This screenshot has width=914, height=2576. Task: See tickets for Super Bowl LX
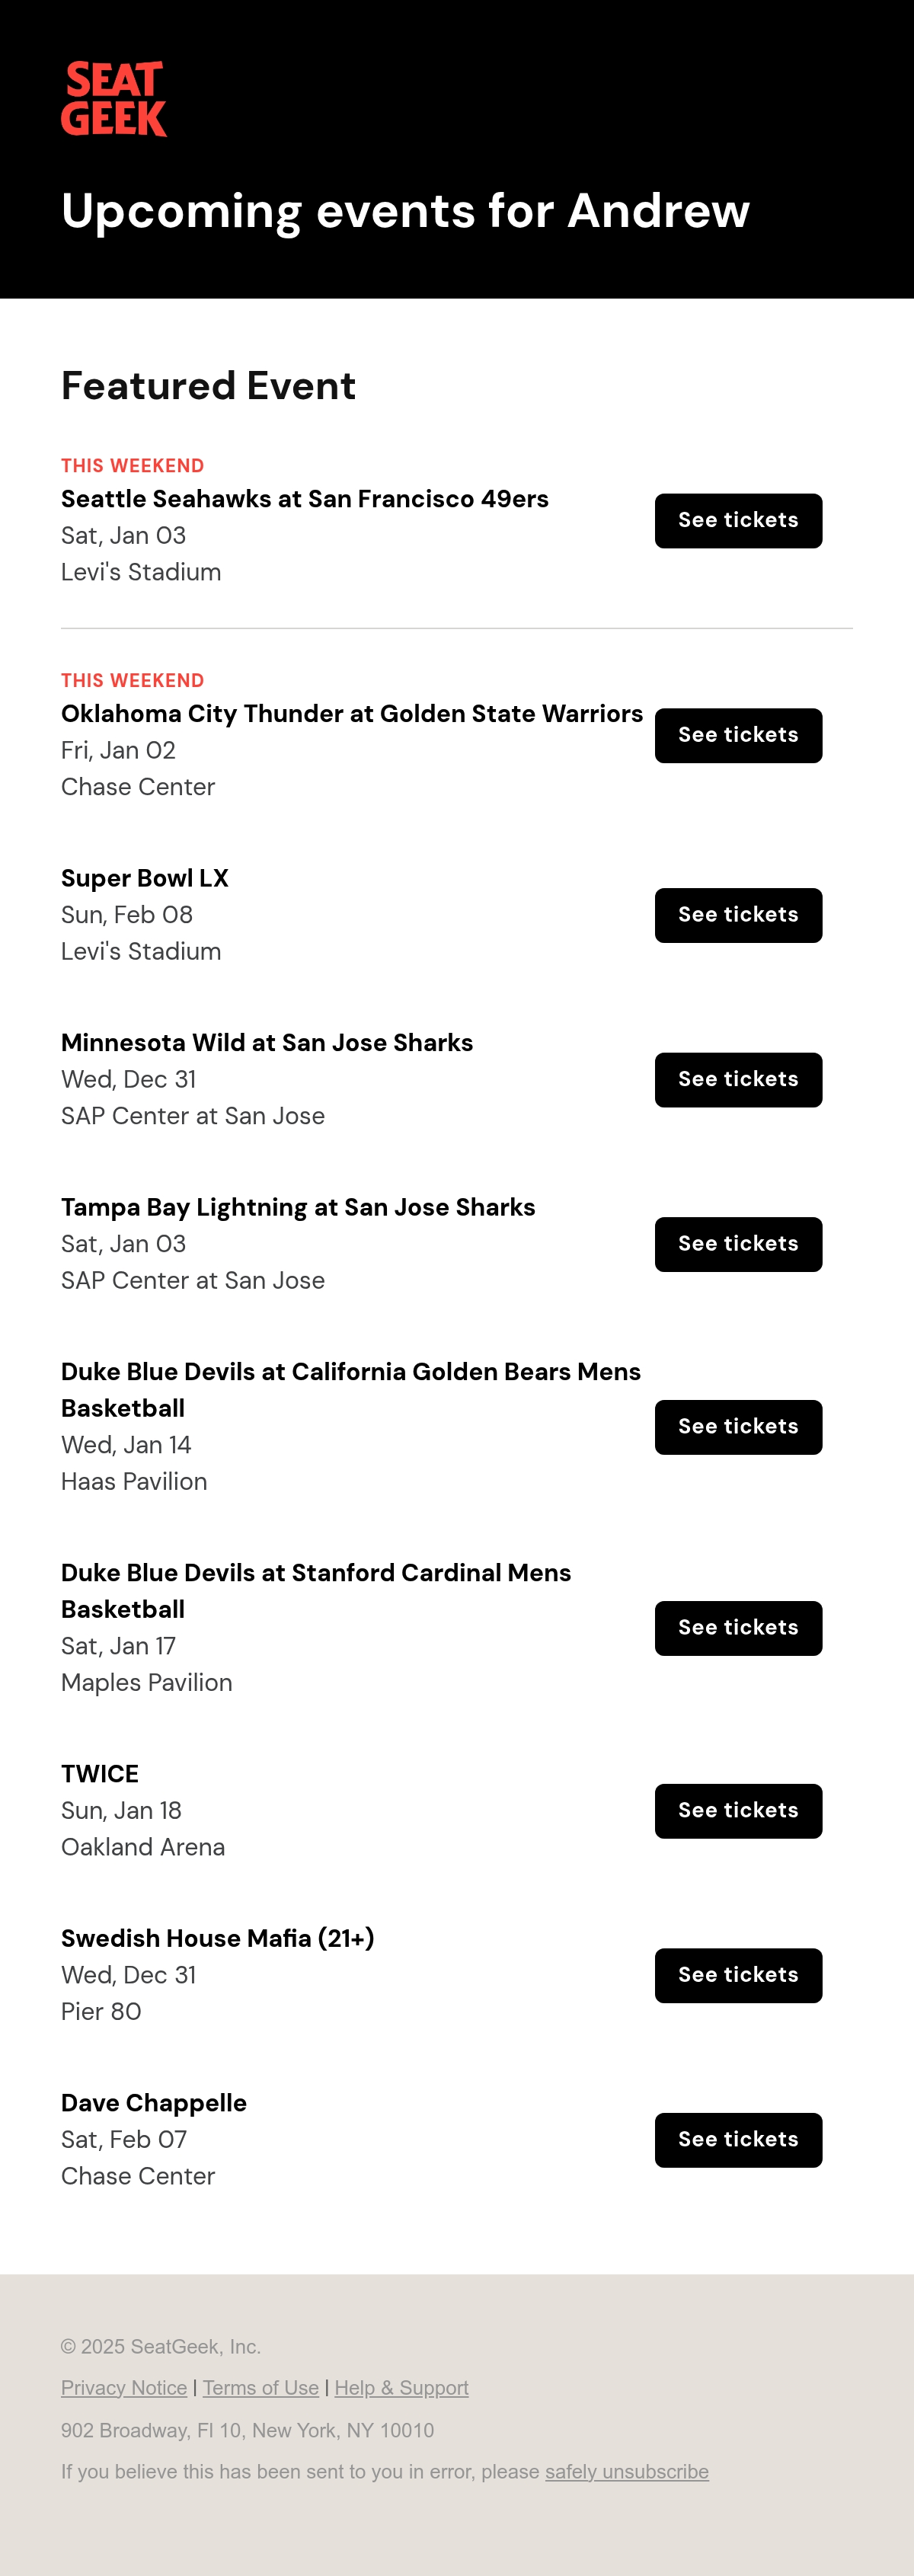[x=738, y=915]
